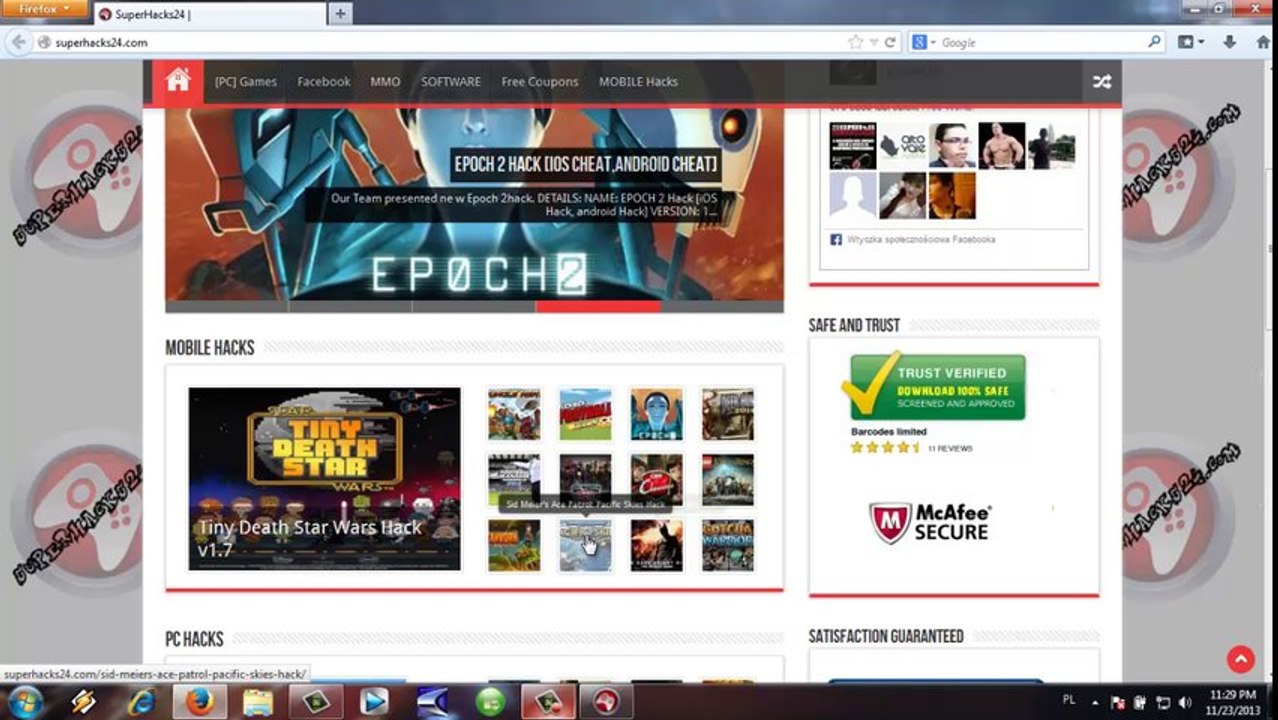Select the SuperHacks24 browser tab
Image resolution: width=1278 pixels, height=720 pixels.
coord(210,14)
